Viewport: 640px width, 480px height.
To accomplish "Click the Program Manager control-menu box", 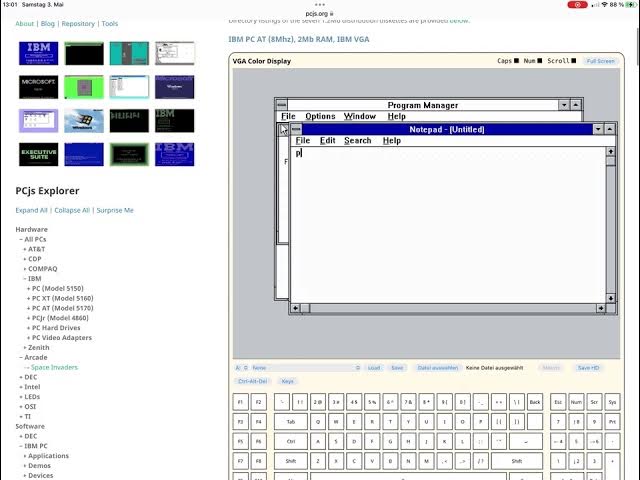I will tap(281, 105).
